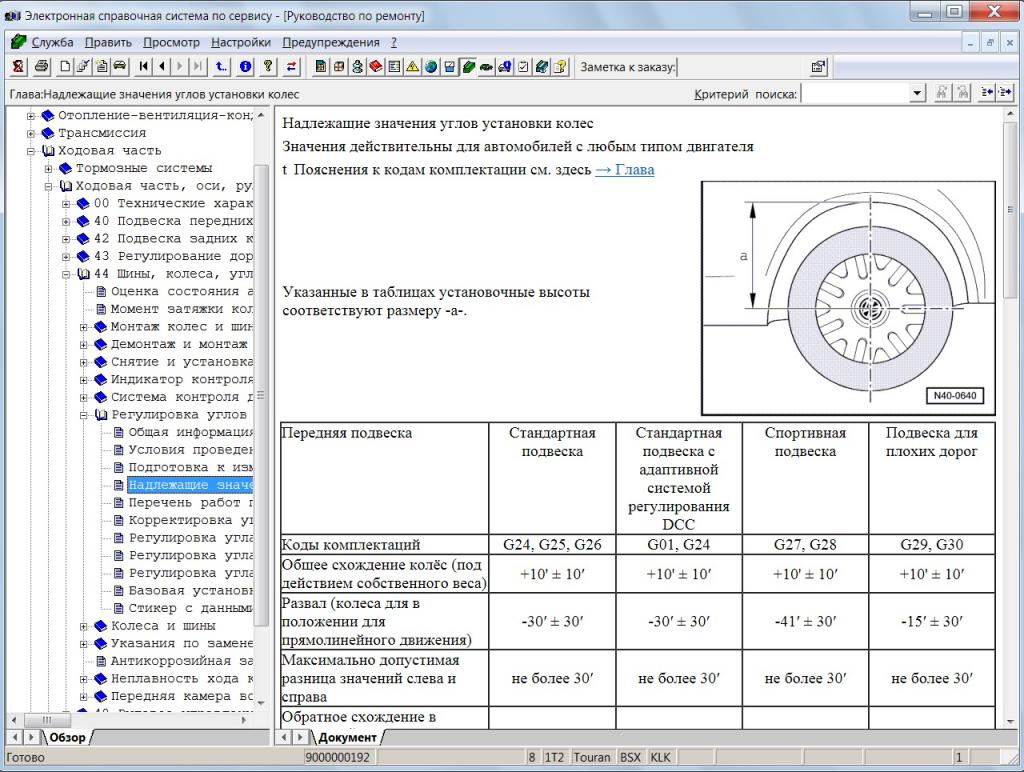
Task: Click the wheel height diagram N40-0640
Action: point(848,298)
